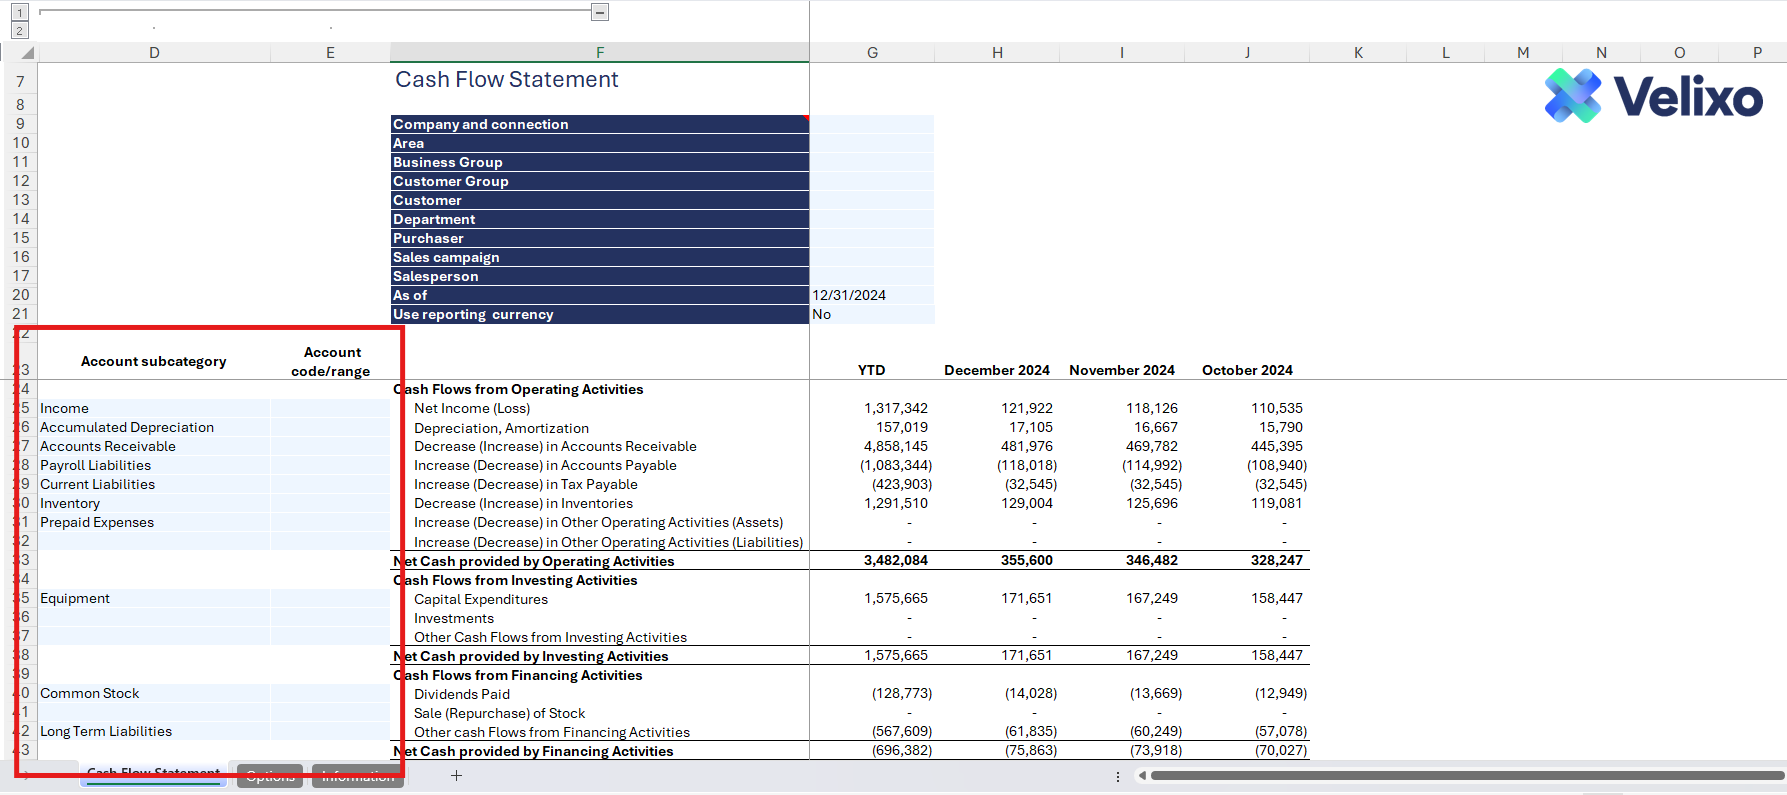Open the Information sheet tab

(x=358, y=776)
